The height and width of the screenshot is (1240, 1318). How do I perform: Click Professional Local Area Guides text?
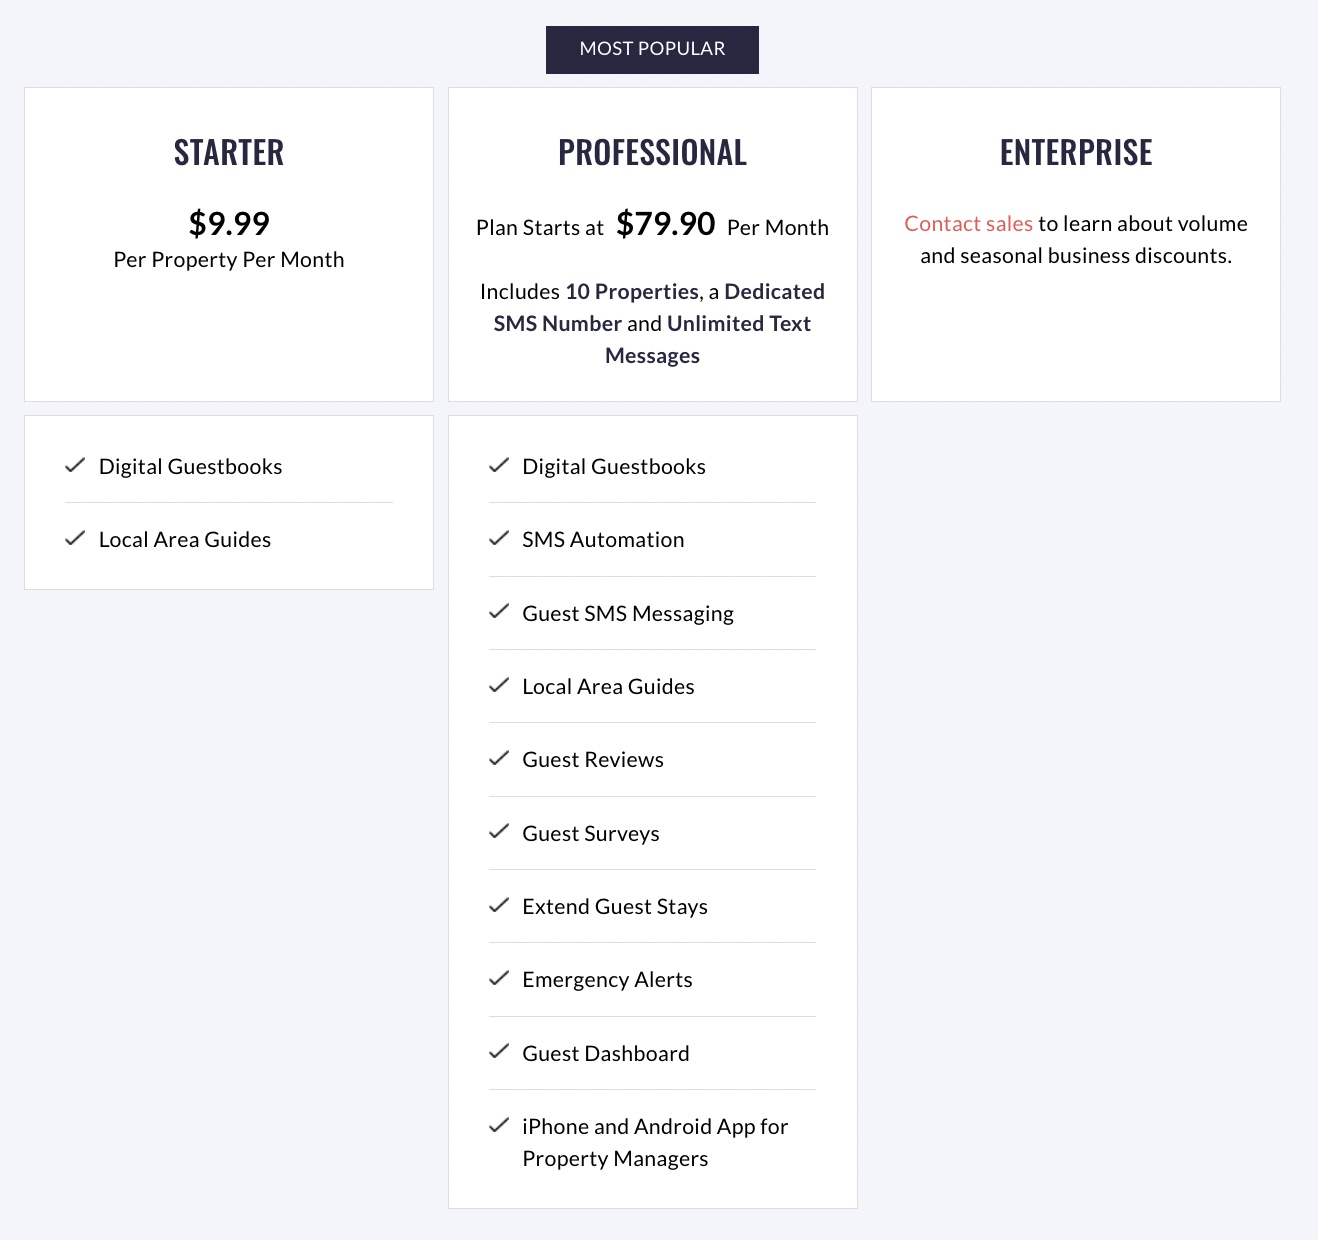click(x=608, y=687)
